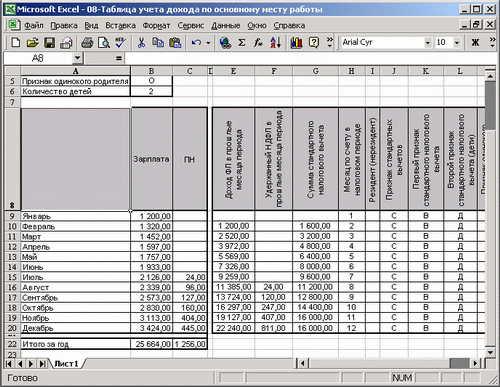Click the row 15 header
This screenshot has width=500, height=387.
click(x=12, y=277)
